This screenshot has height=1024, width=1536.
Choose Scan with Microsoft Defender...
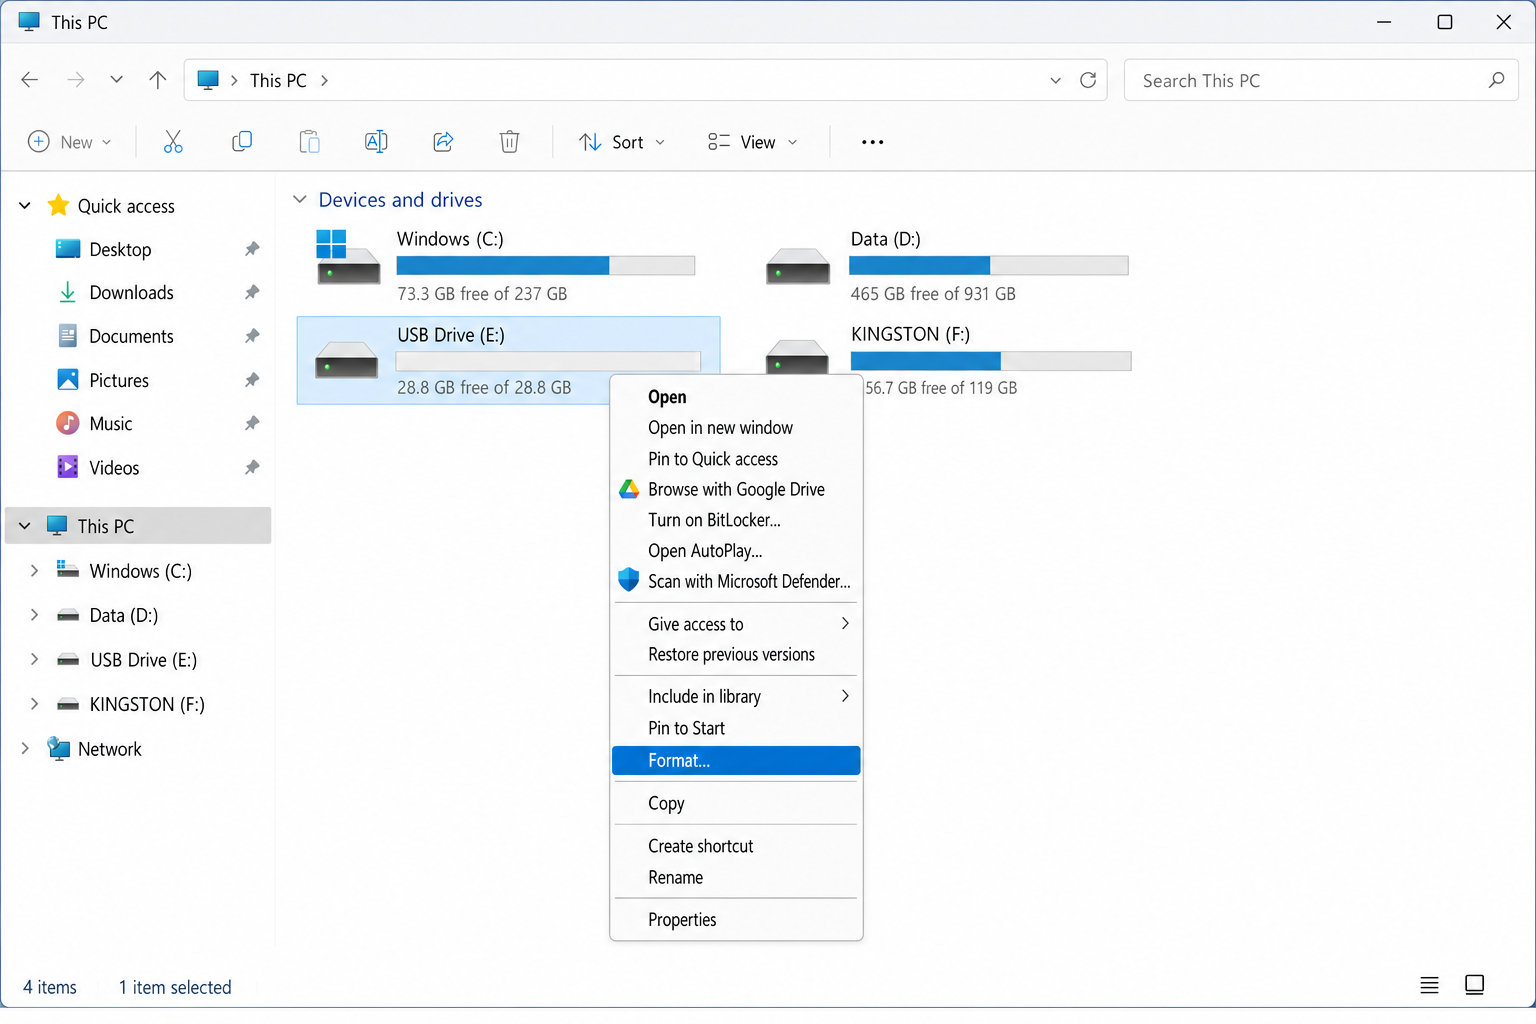(736, 582)
